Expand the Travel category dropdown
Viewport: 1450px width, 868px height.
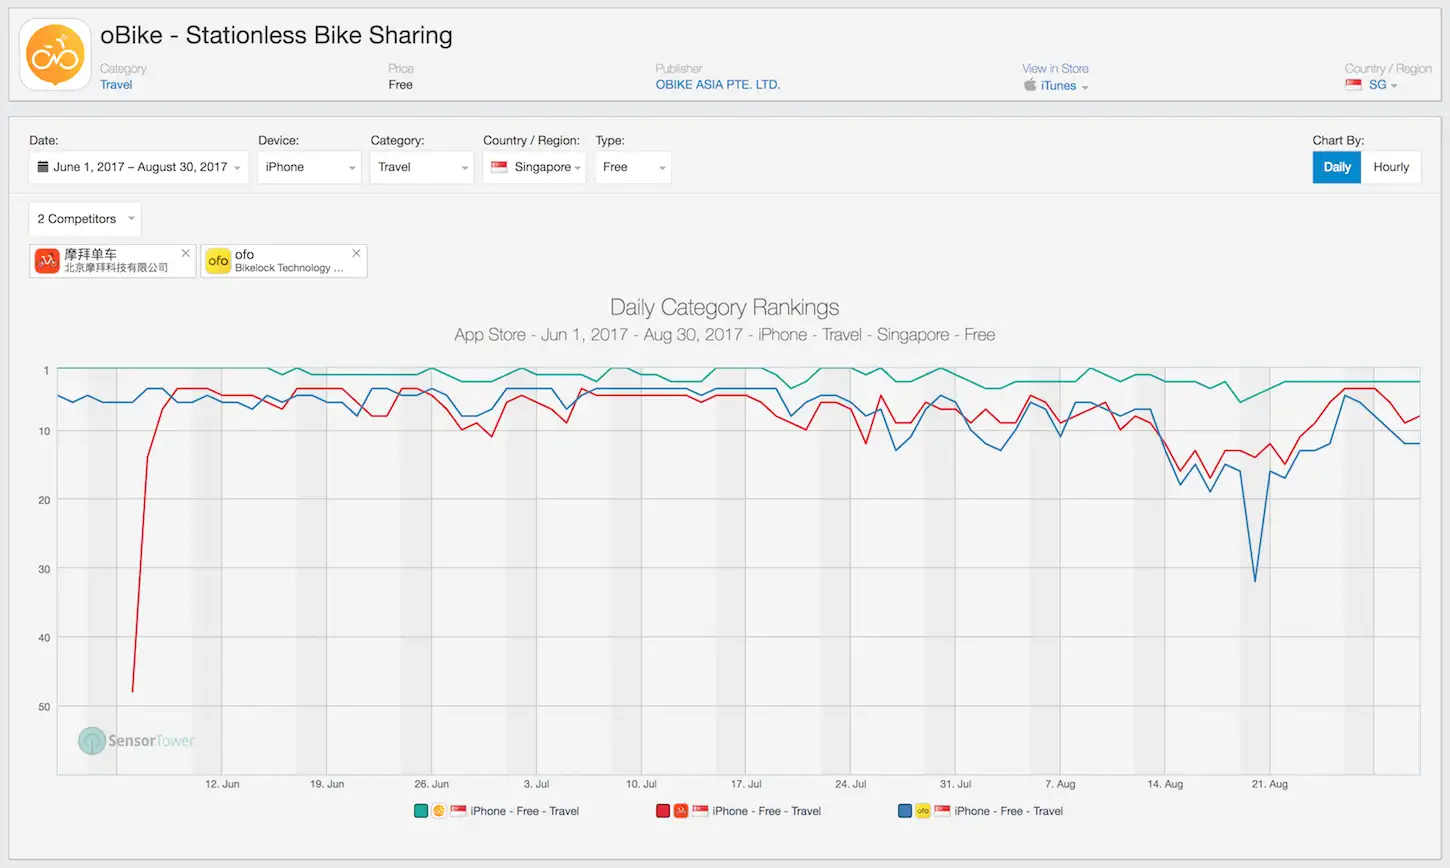(x=421, y=167)
